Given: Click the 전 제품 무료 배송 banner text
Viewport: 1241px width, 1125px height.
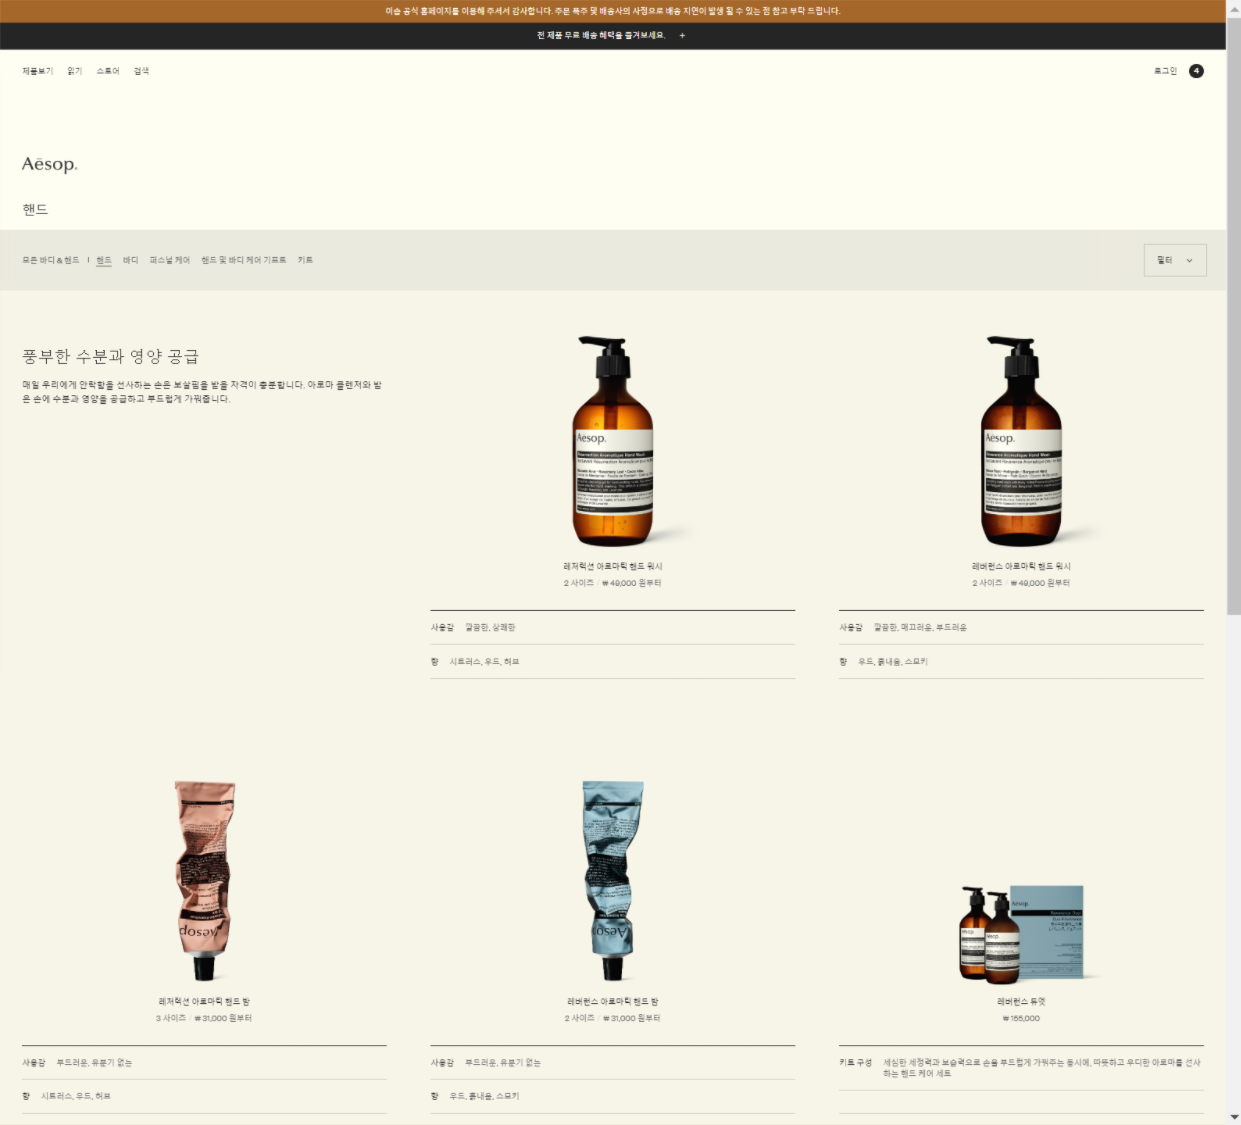Looking at the screenshot, I should [601, 35].
